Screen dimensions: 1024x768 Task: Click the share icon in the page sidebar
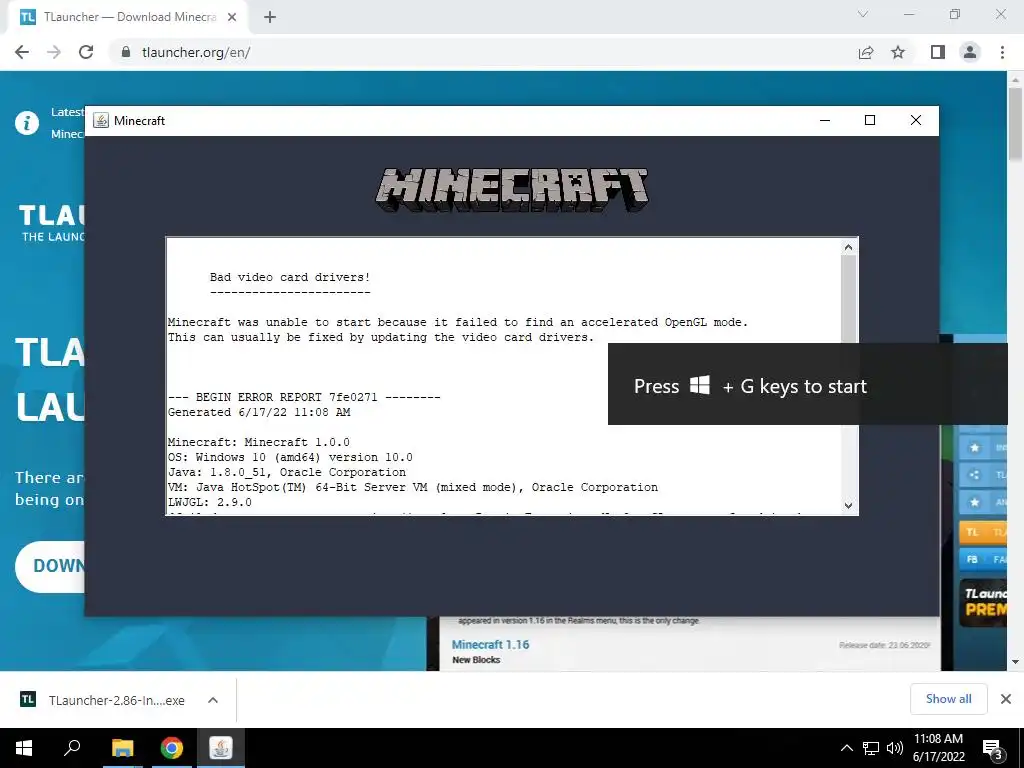point(974,475)
